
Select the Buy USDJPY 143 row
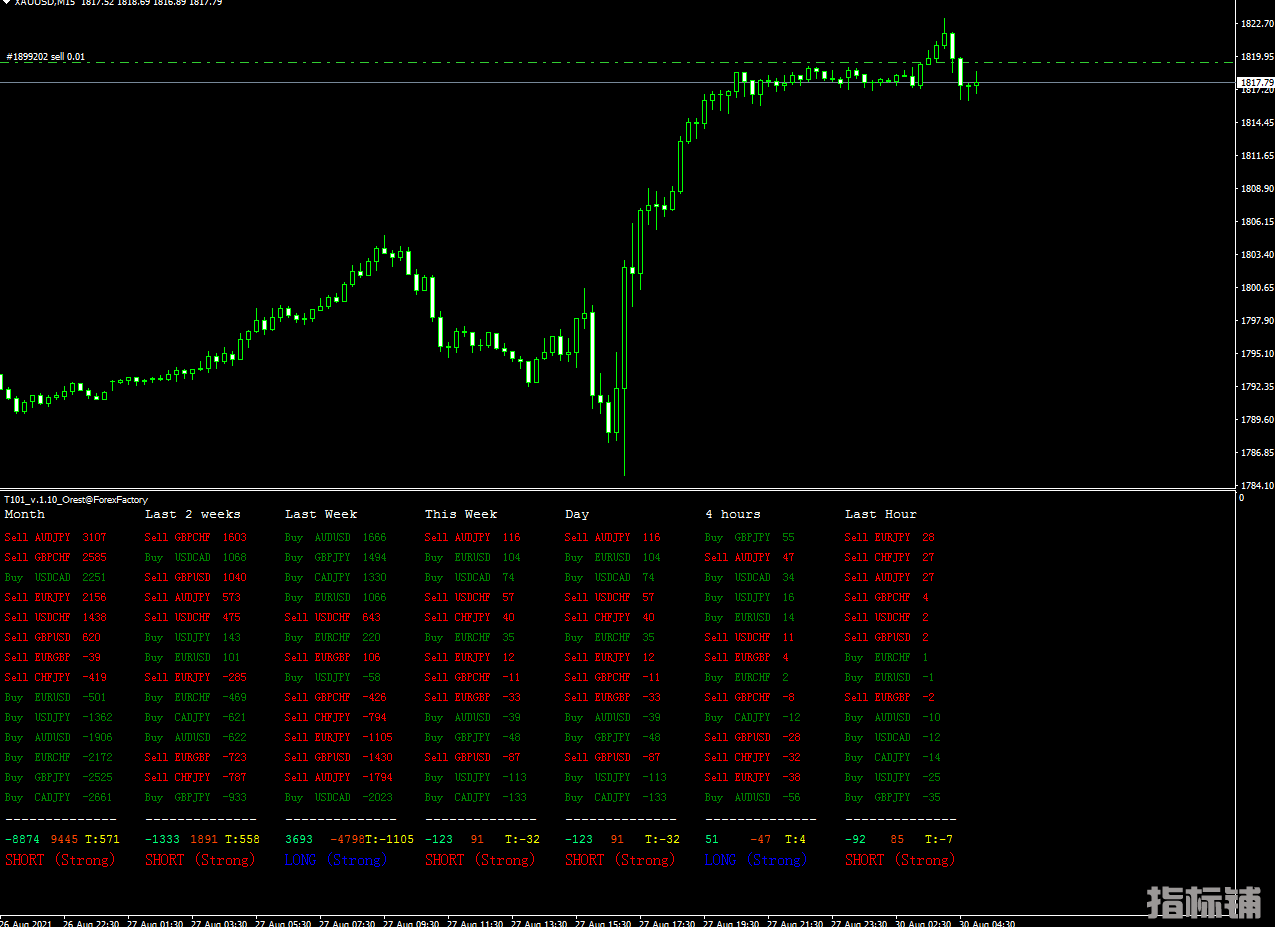[193, 637]
